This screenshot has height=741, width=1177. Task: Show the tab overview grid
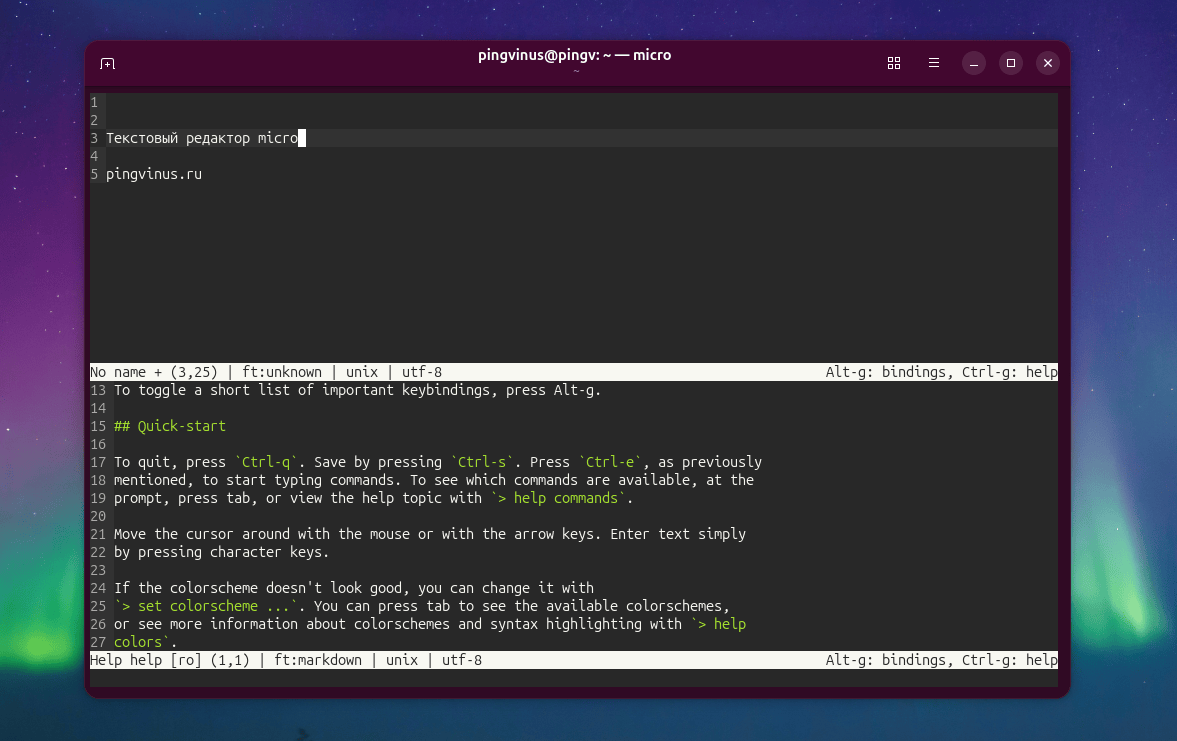[x=893, y=63]
